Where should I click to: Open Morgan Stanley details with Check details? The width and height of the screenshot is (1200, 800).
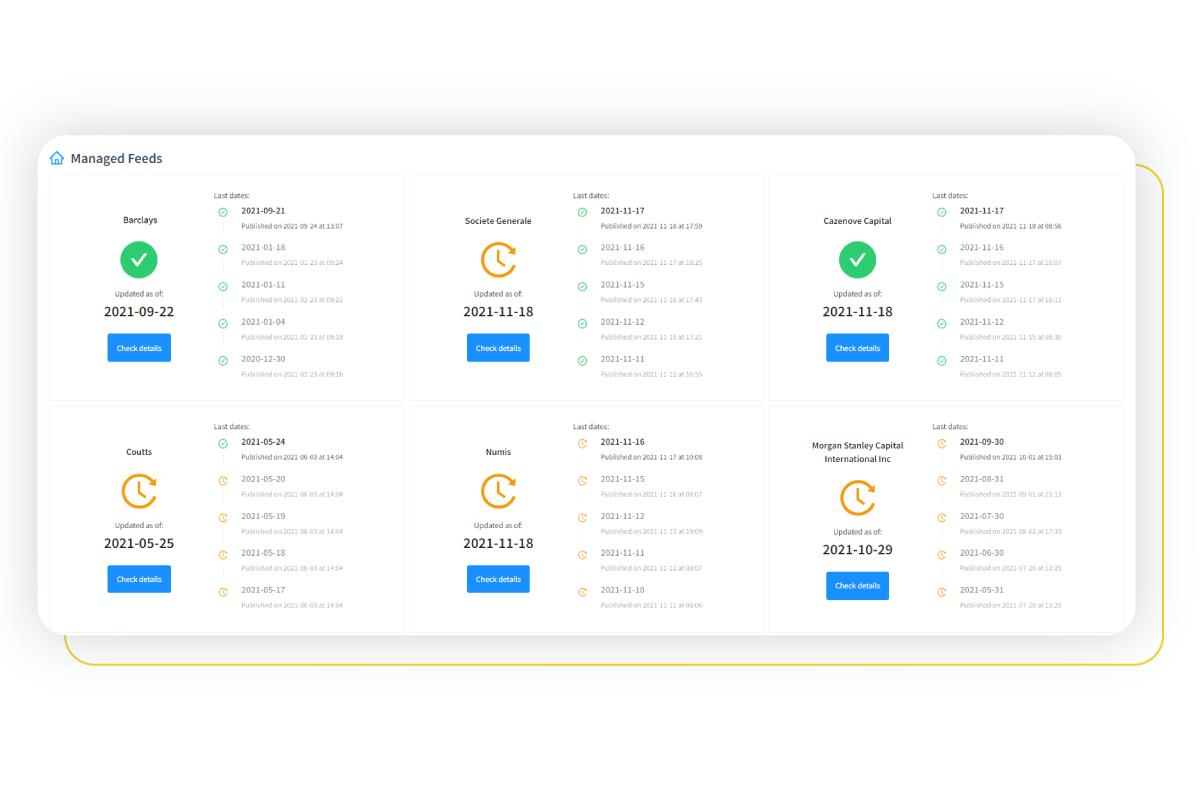coord(857,585)
